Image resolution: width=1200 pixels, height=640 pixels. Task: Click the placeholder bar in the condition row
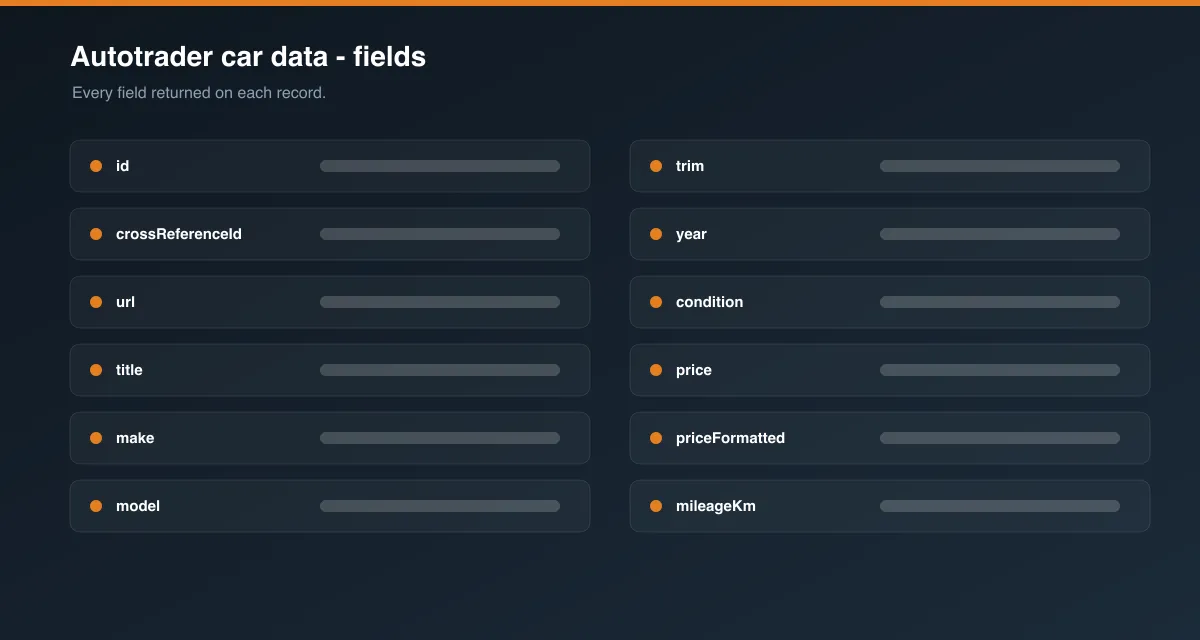(1000, 302)
